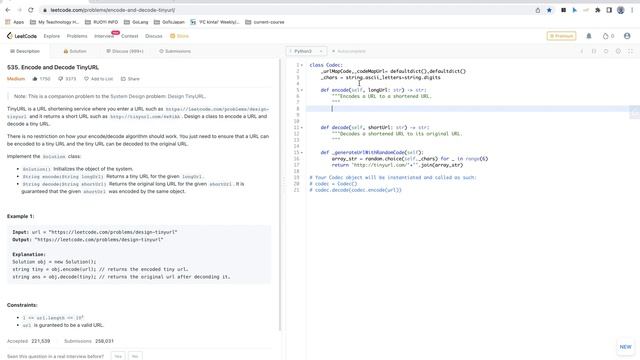Open the Chrome three-dot menu
This screenshot has height=360, width=640.
[x=632, y=10]
